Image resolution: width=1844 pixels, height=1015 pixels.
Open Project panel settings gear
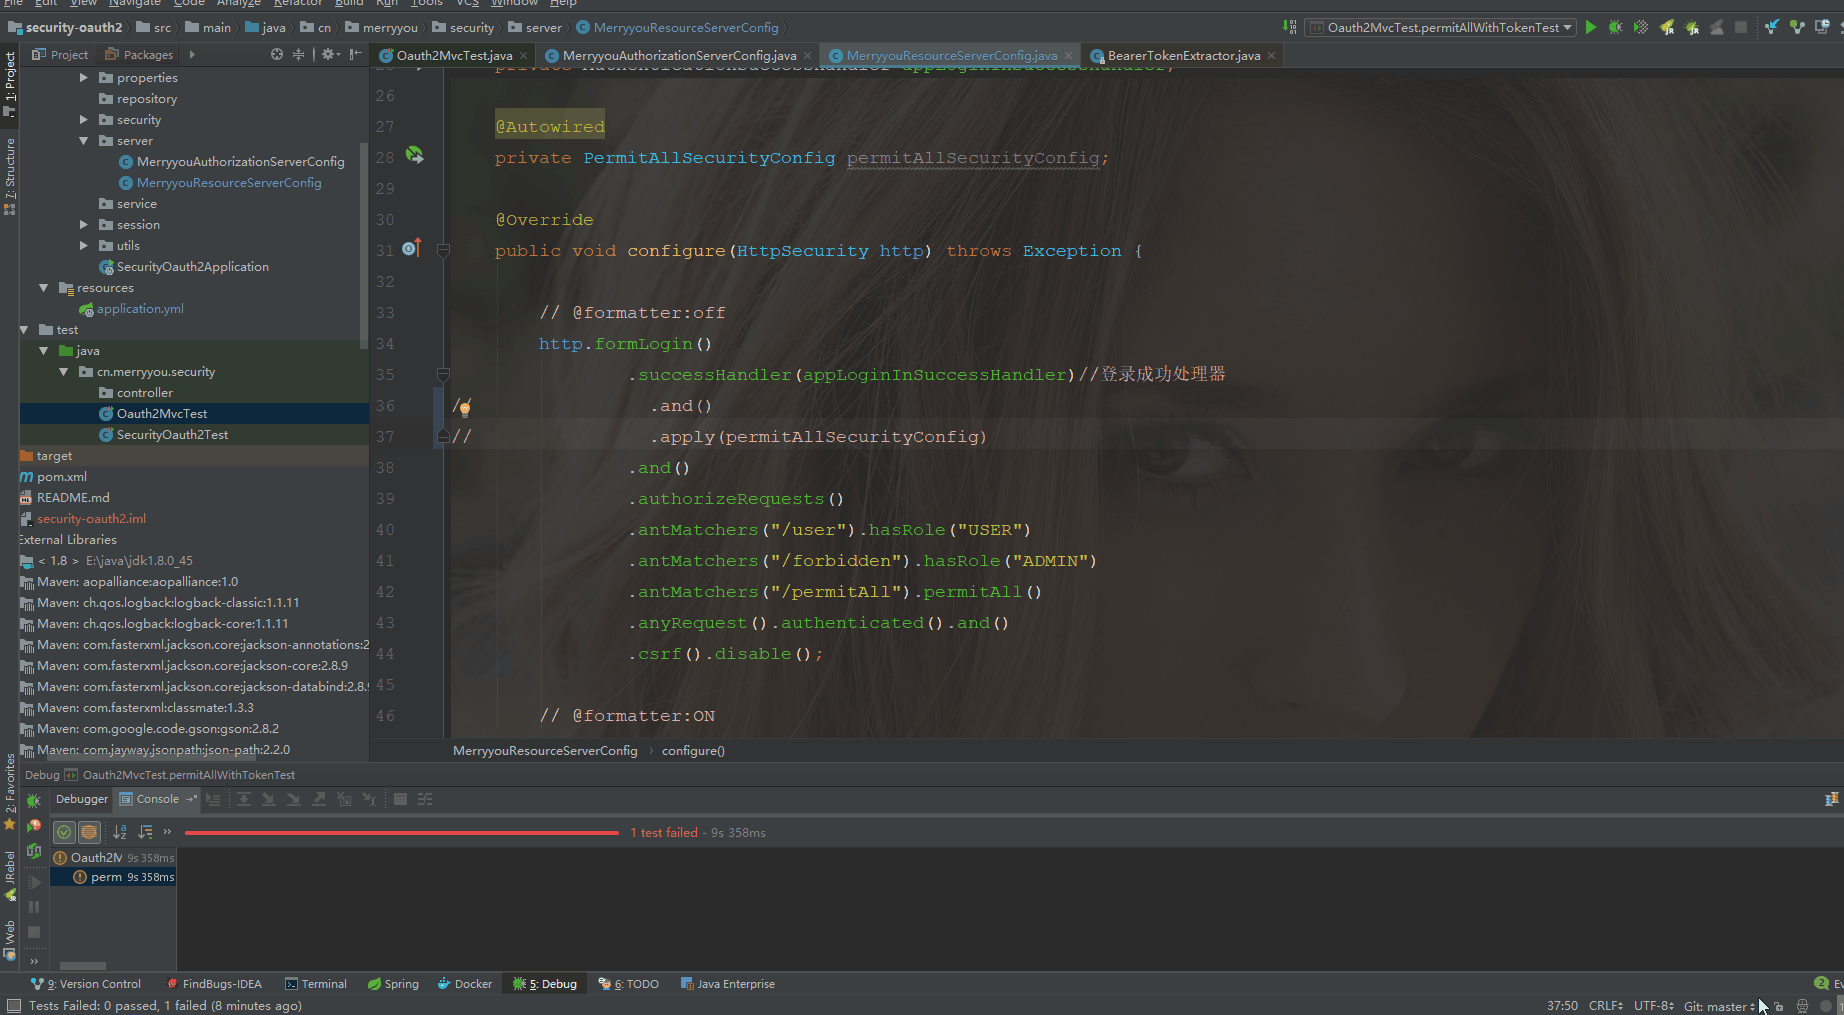329,54
